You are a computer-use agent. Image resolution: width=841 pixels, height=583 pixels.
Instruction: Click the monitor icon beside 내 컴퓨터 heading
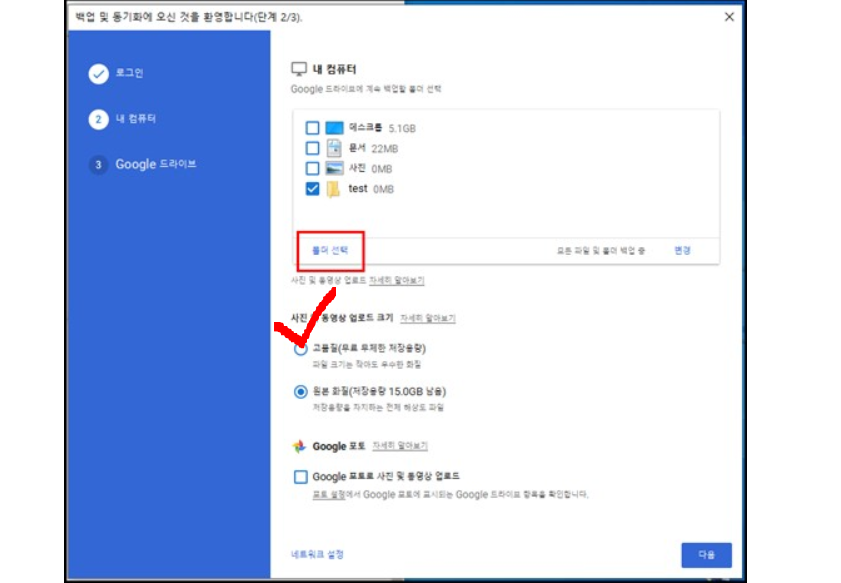click(x=299, y=70)
